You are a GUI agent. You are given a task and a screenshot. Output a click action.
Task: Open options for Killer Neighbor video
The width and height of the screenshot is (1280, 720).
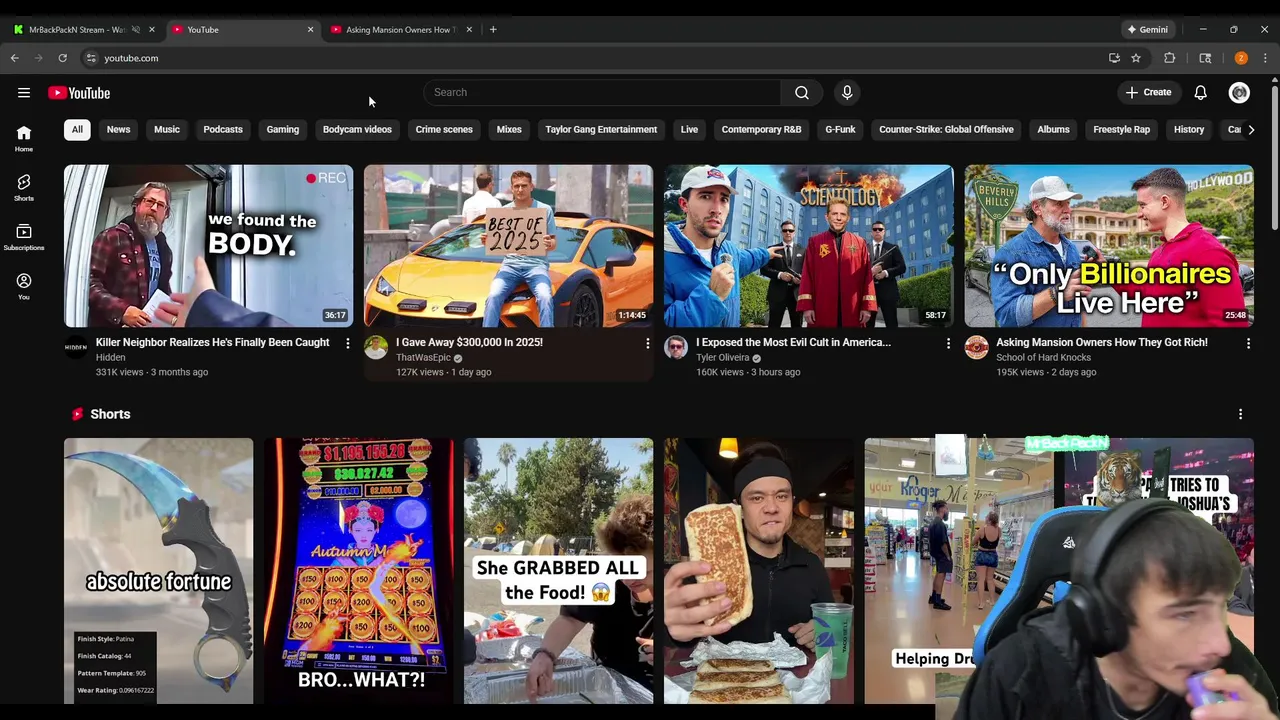[347, 343]
